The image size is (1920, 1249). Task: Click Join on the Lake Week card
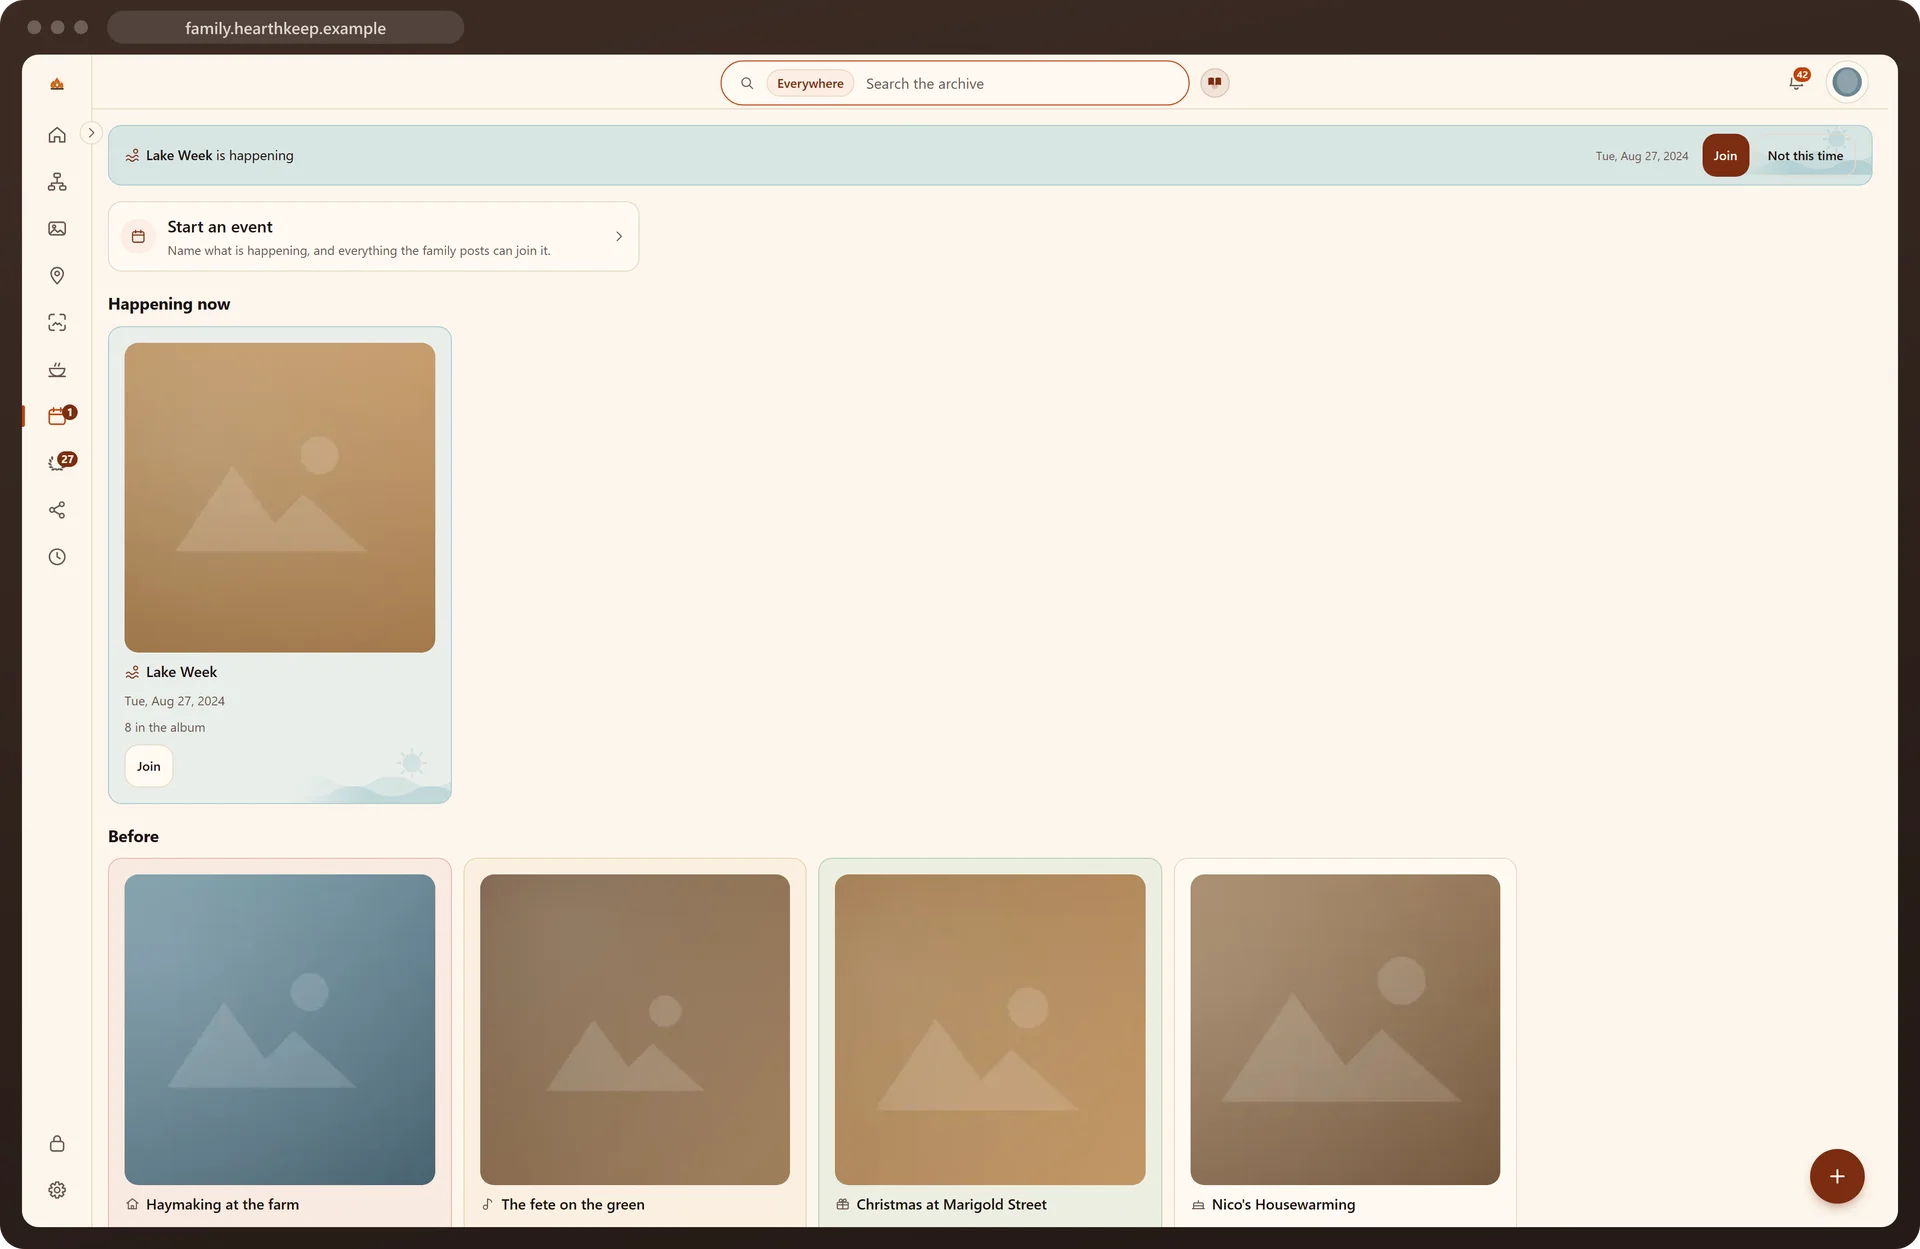coord(149,767)
